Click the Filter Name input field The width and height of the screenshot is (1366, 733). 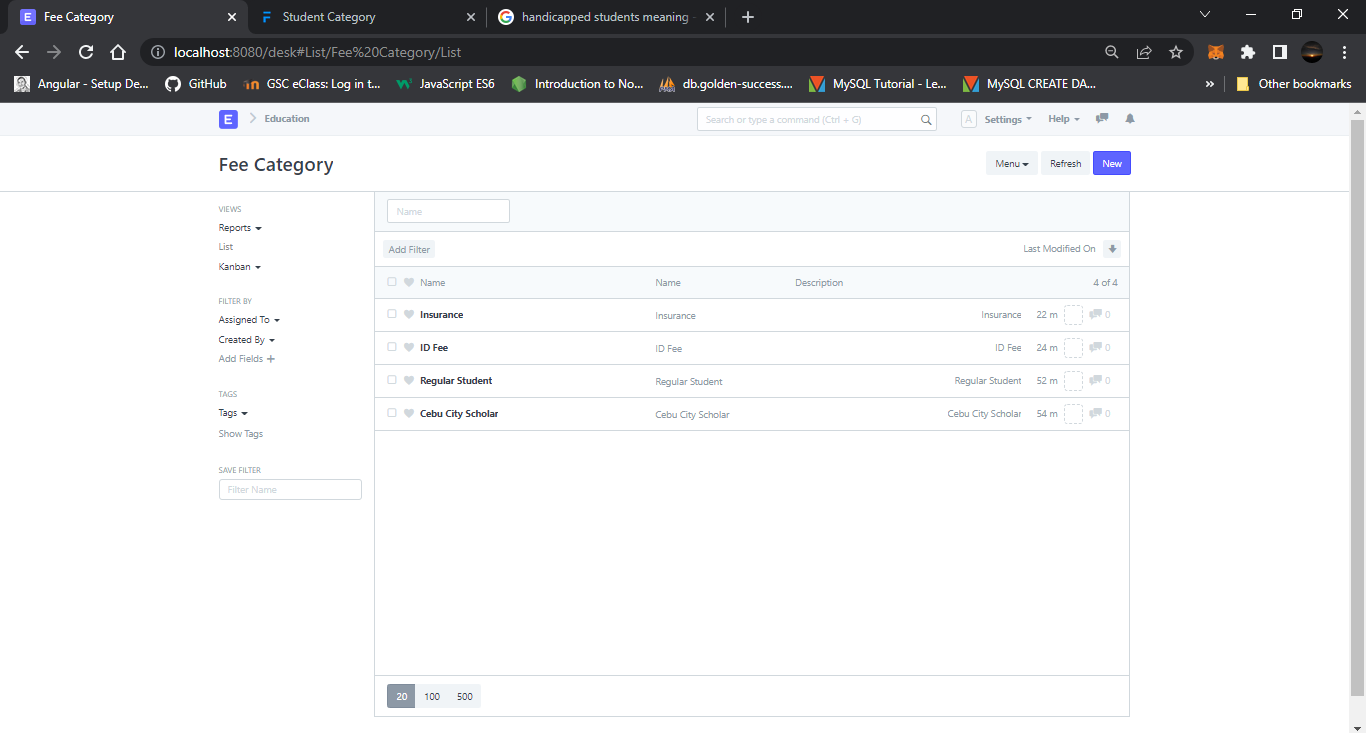click(290, 490)
